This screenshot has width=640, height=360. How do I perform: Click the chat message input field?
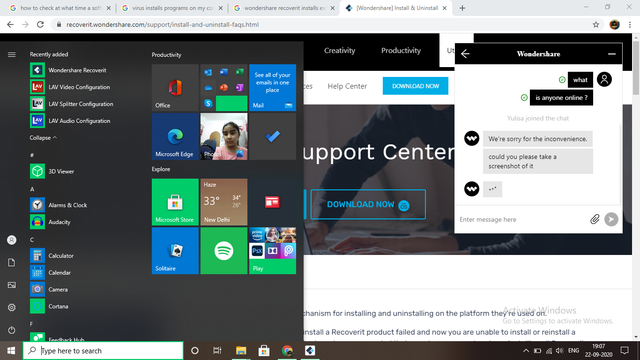click(x=522, y=220)
